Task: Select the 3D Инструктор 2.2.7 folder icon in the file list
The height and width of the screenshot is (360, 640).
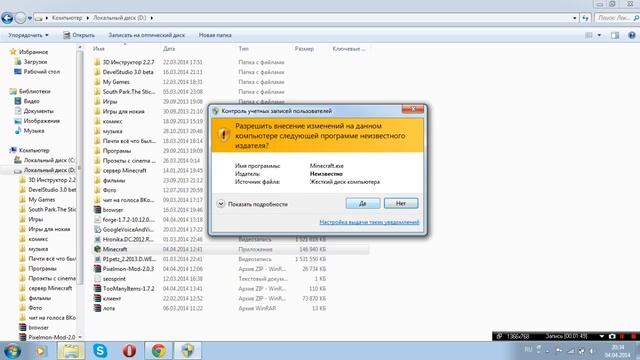Action: tap(97, 62)
